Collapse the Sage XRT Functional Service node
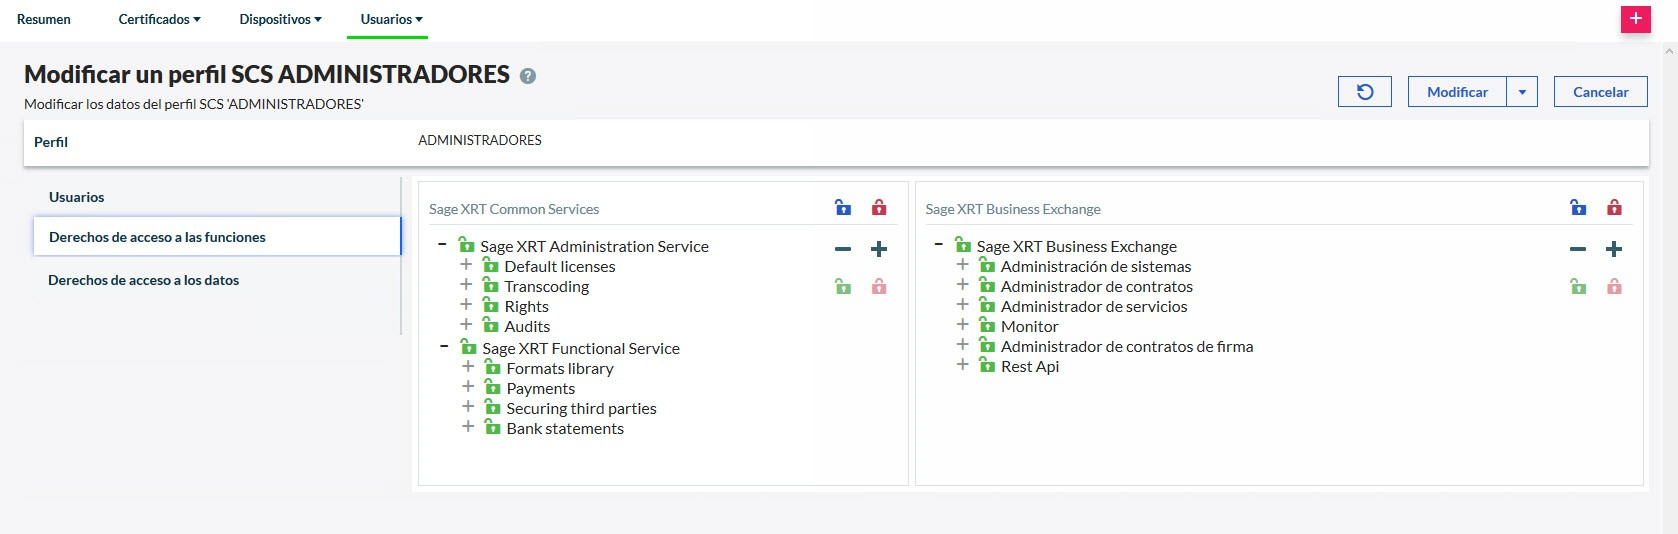 coord(444,346)
